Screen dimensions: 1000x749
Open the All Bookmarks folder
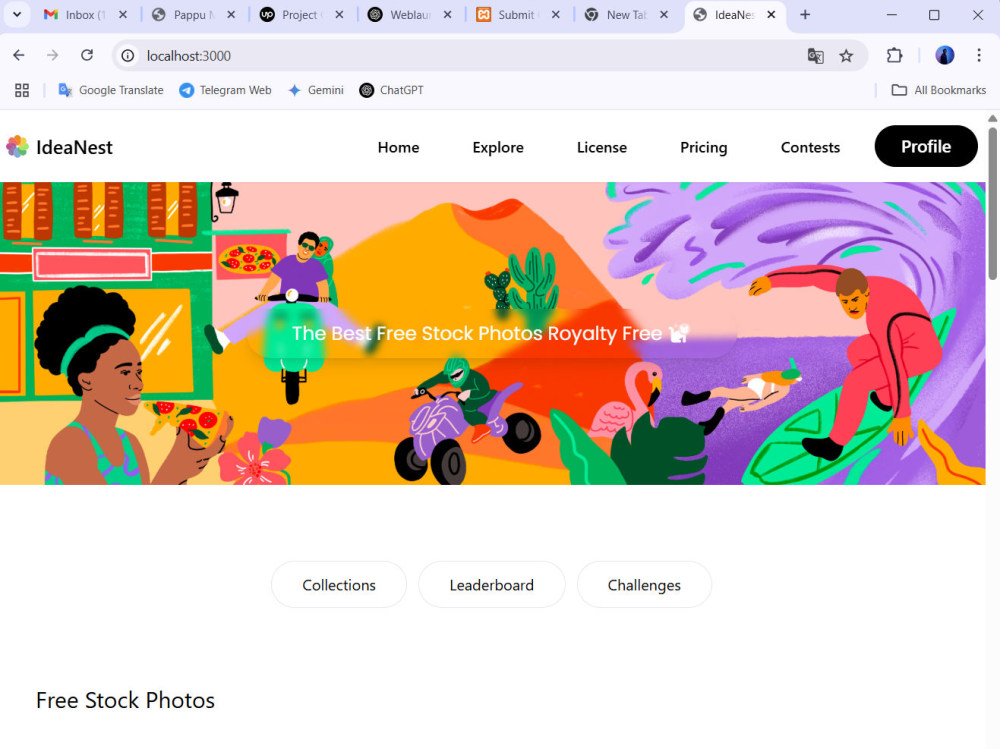(x=939, y=90)
